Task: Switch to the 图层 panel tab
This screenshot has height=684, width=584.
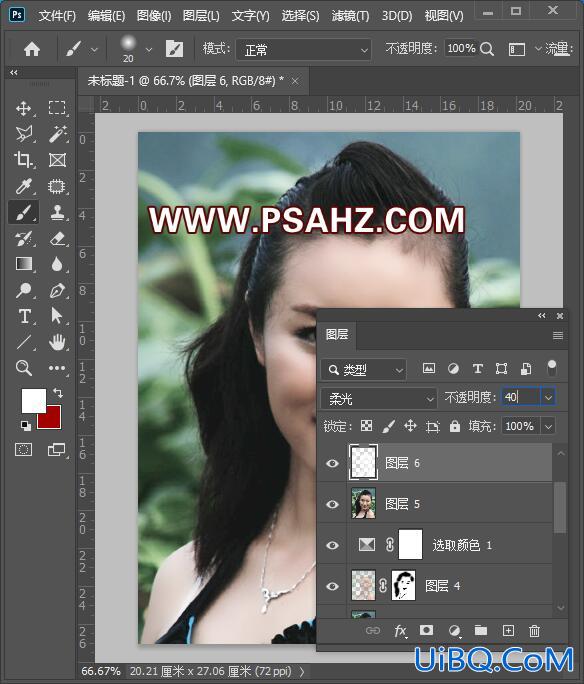Action: pos(337,335)
